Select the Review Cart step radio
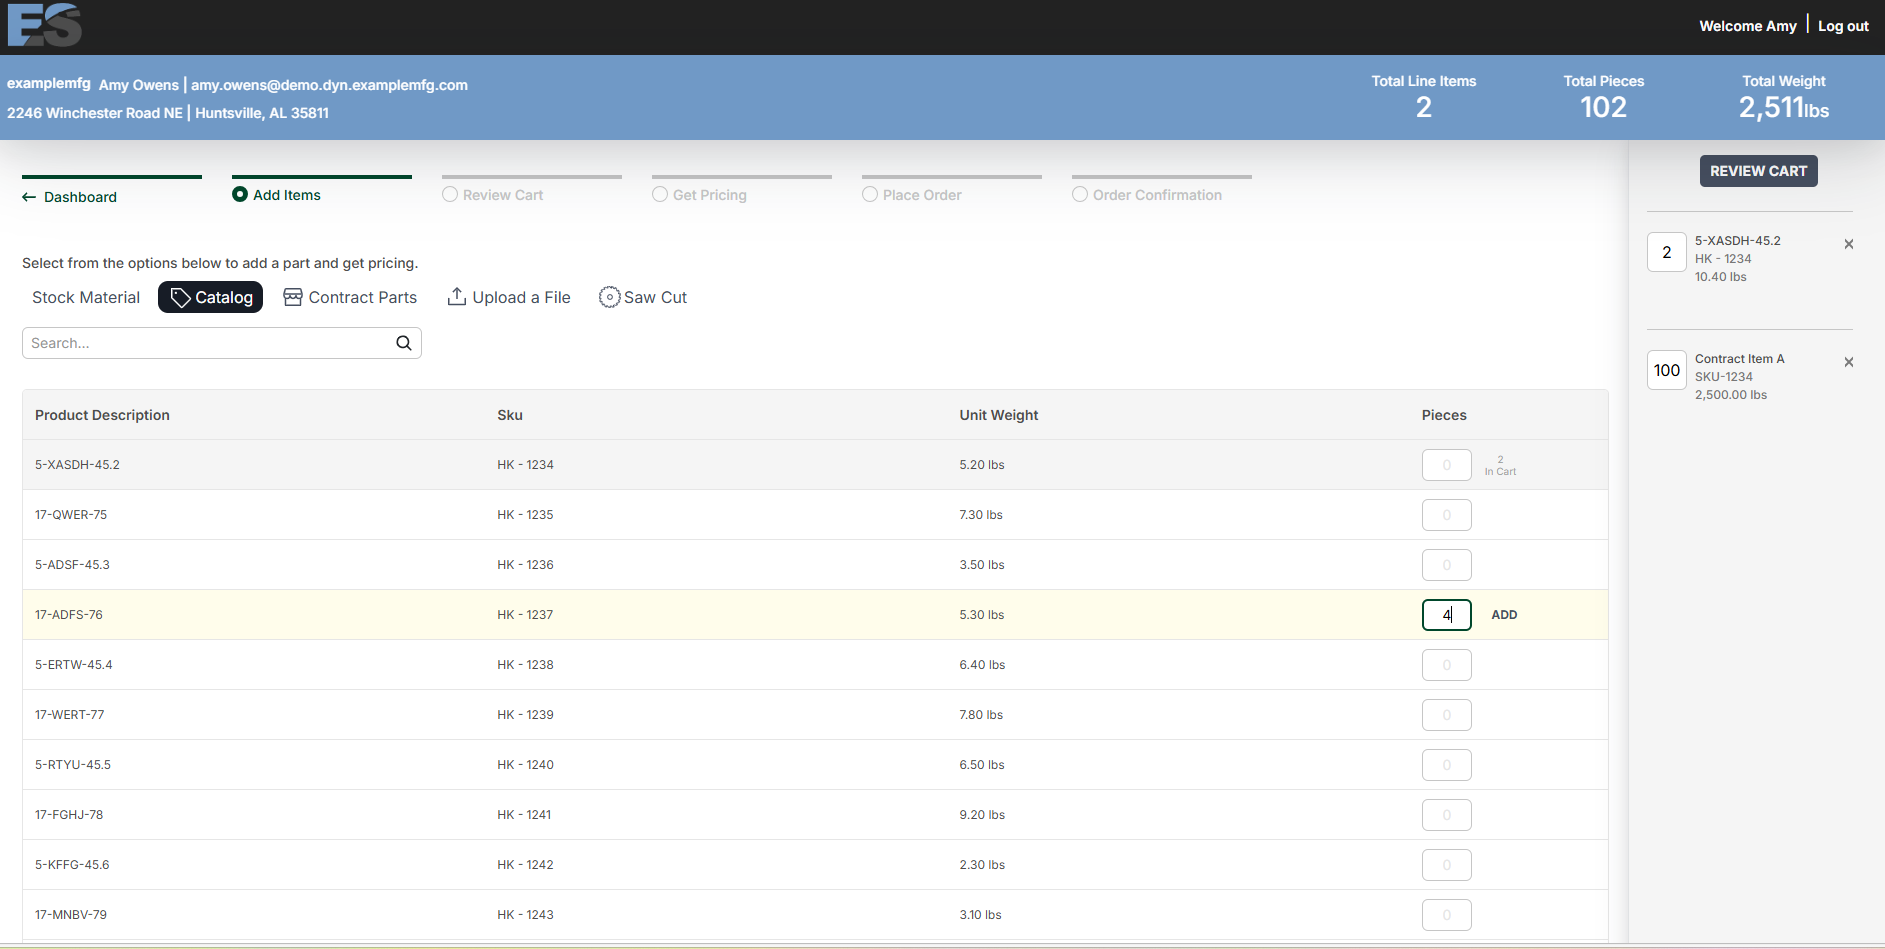The height and width of the screenshot is (949, 1885). (x=450, y=194)
